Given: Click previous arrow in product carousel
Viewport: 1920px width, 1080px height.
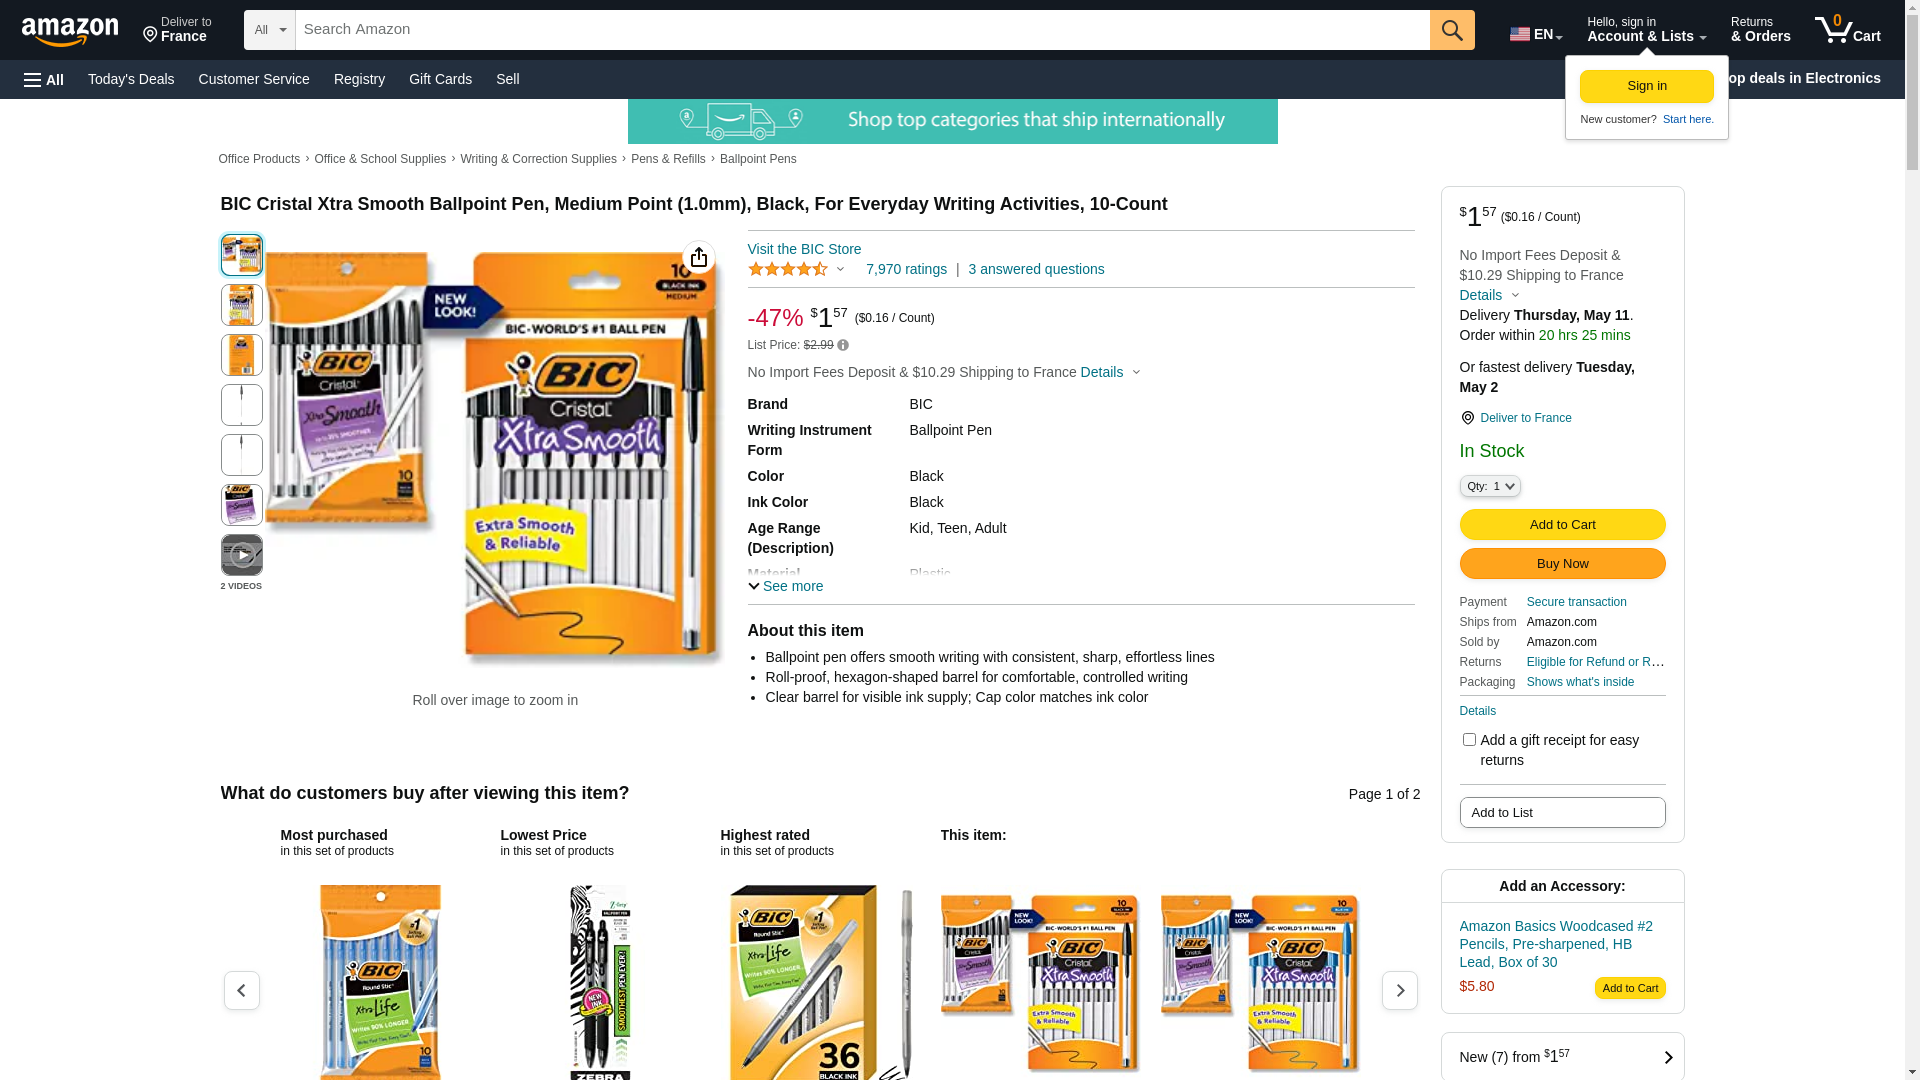Looking at the screenshot, I should coord(241,990).
